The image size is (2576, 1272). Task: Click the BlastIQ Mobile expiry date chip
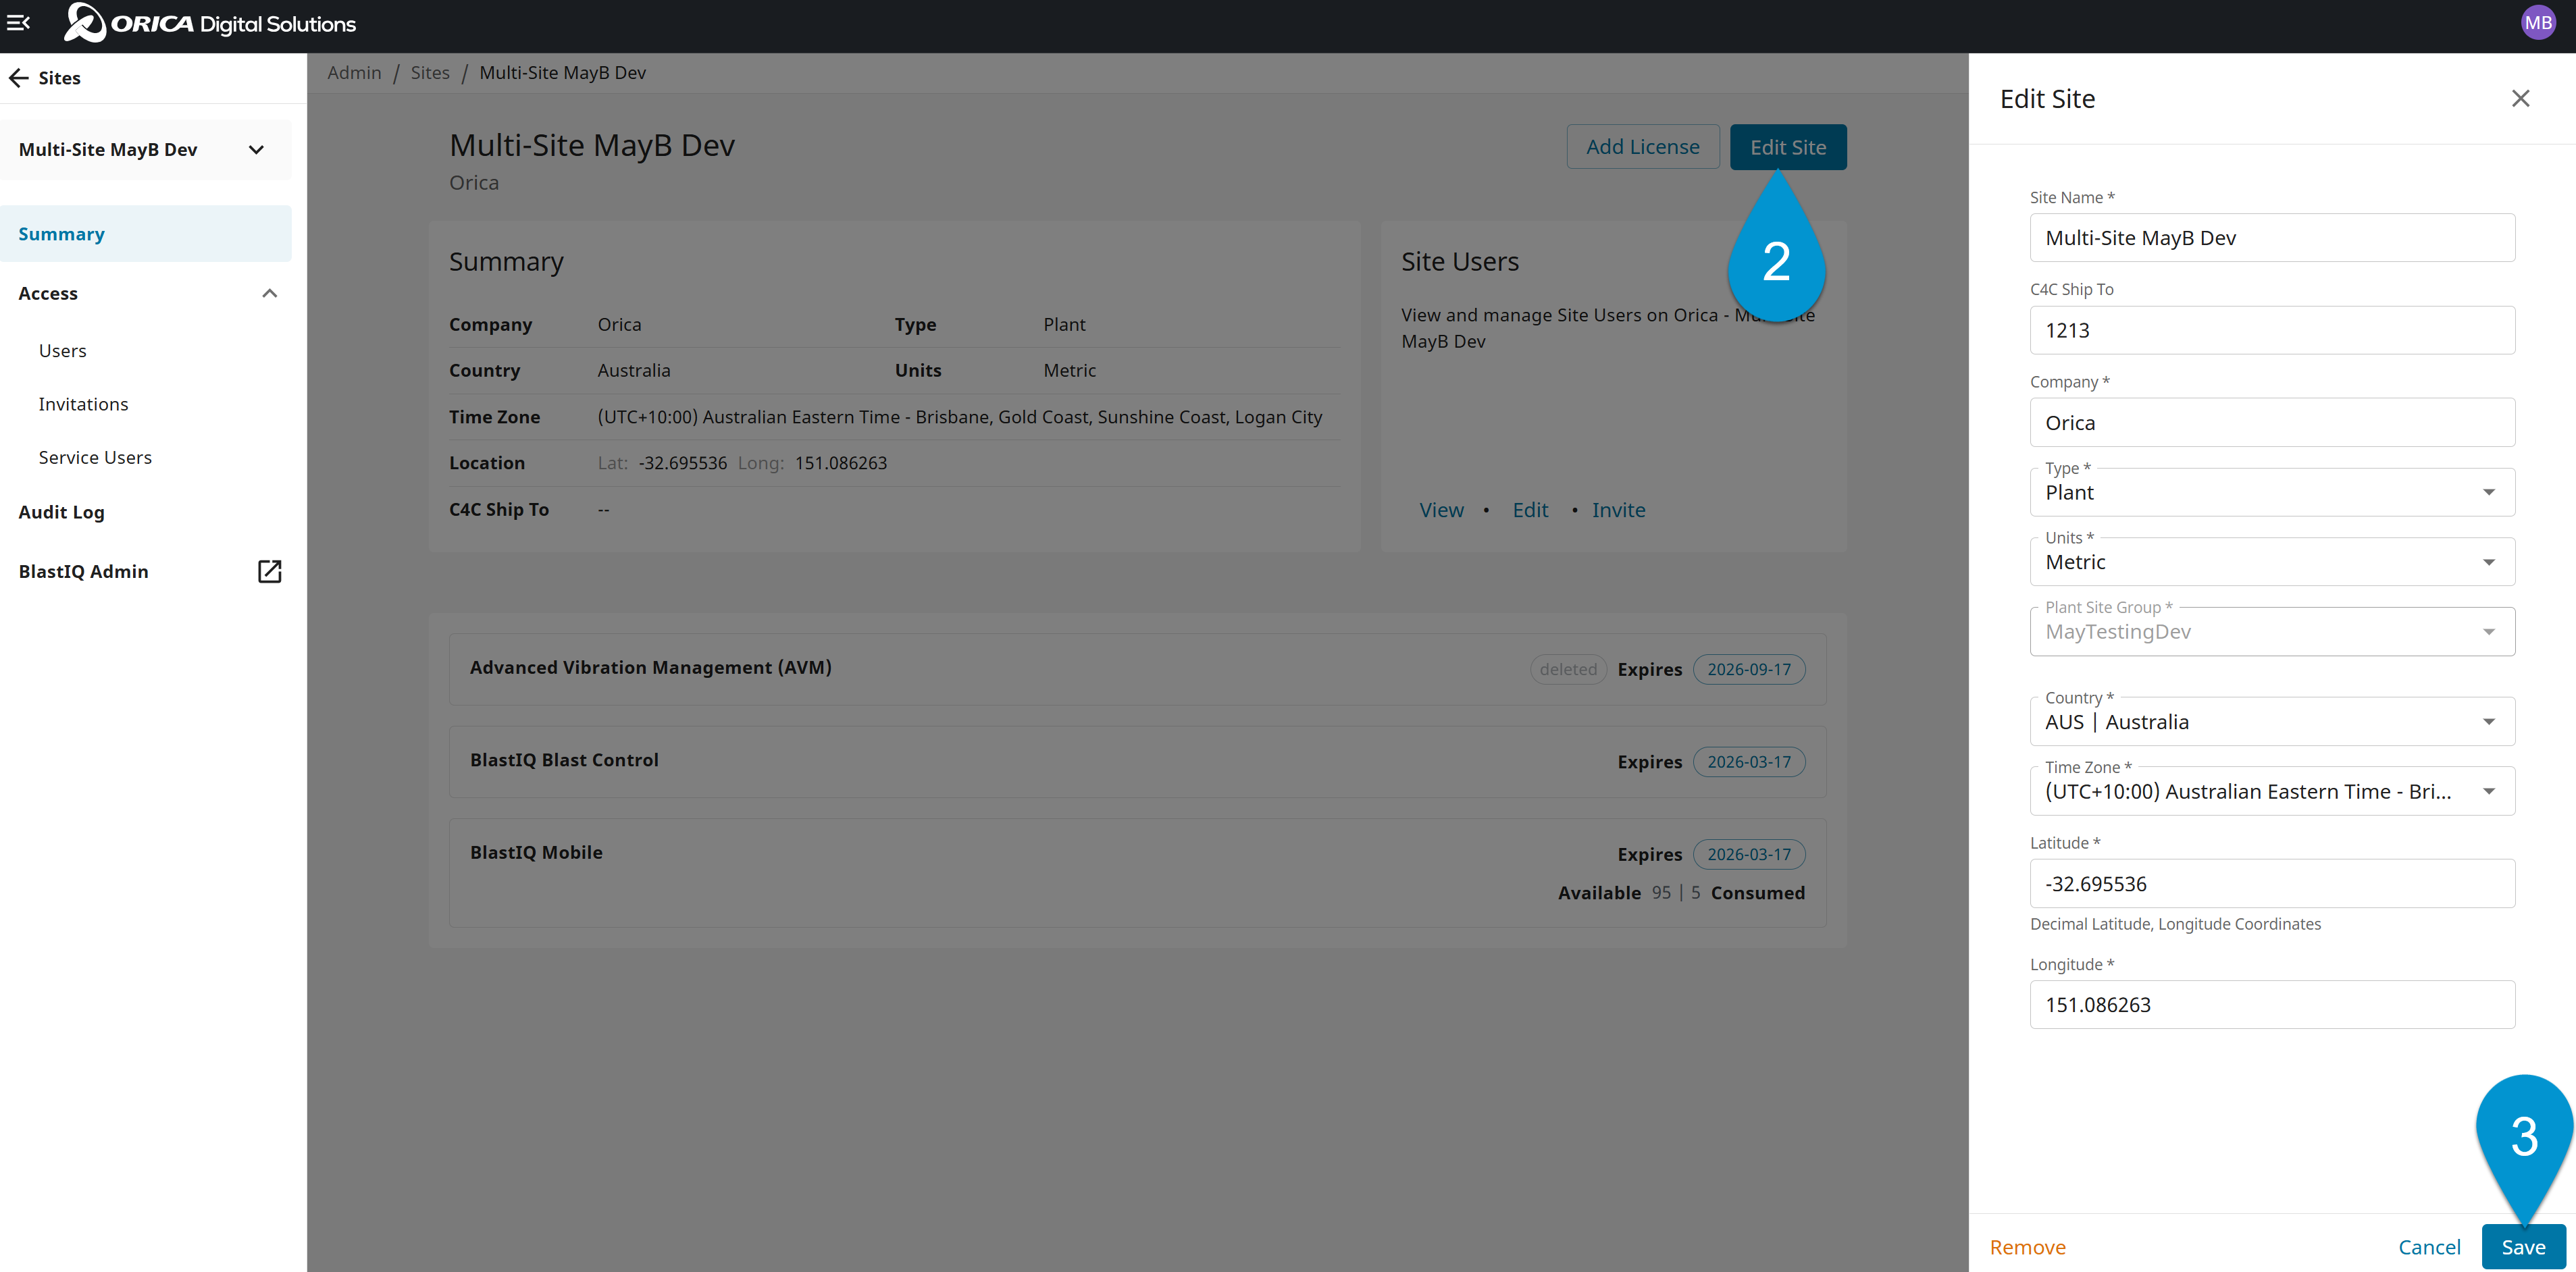tap(1749, 854)
